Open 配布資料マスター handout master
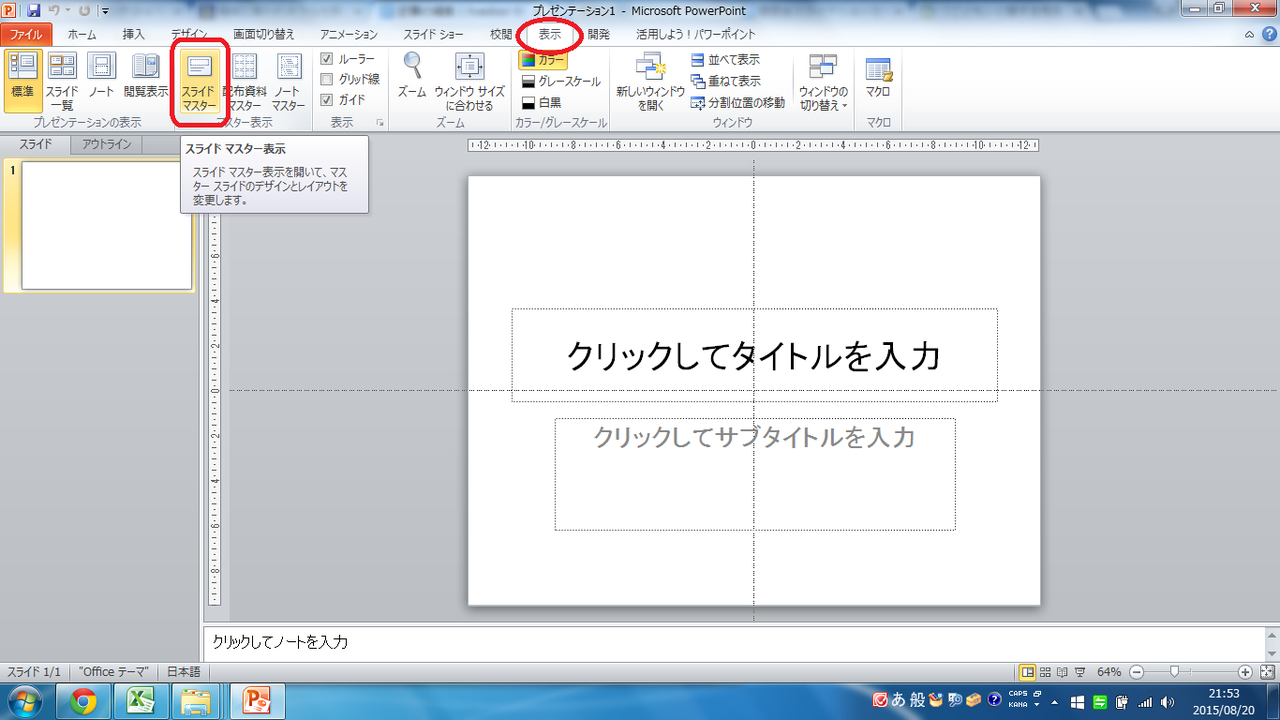The image size is (1280, 720). [x=245, y=80]
